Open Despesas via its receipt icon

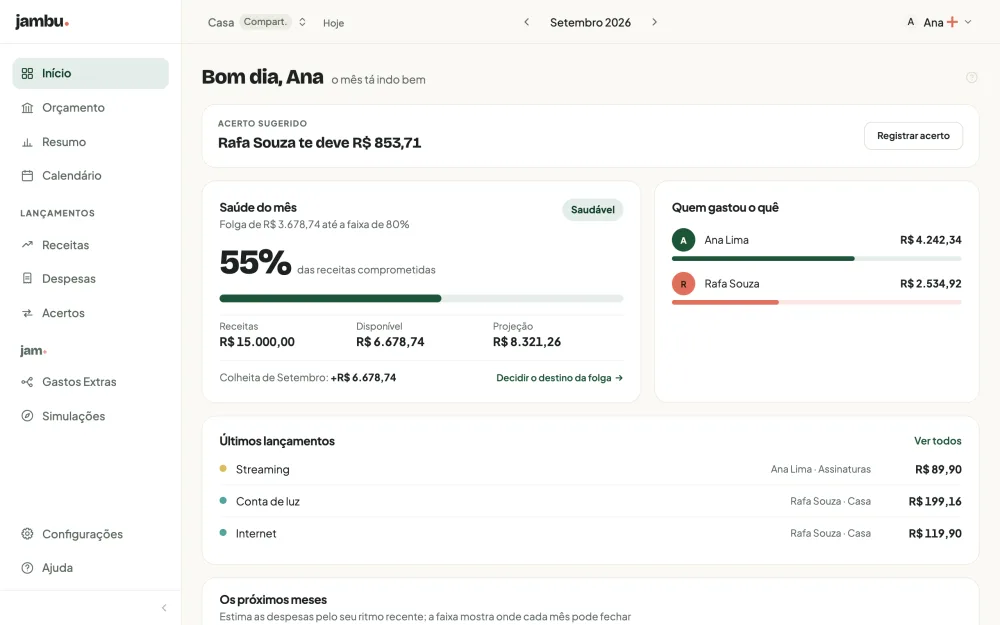tap(27, 279)
